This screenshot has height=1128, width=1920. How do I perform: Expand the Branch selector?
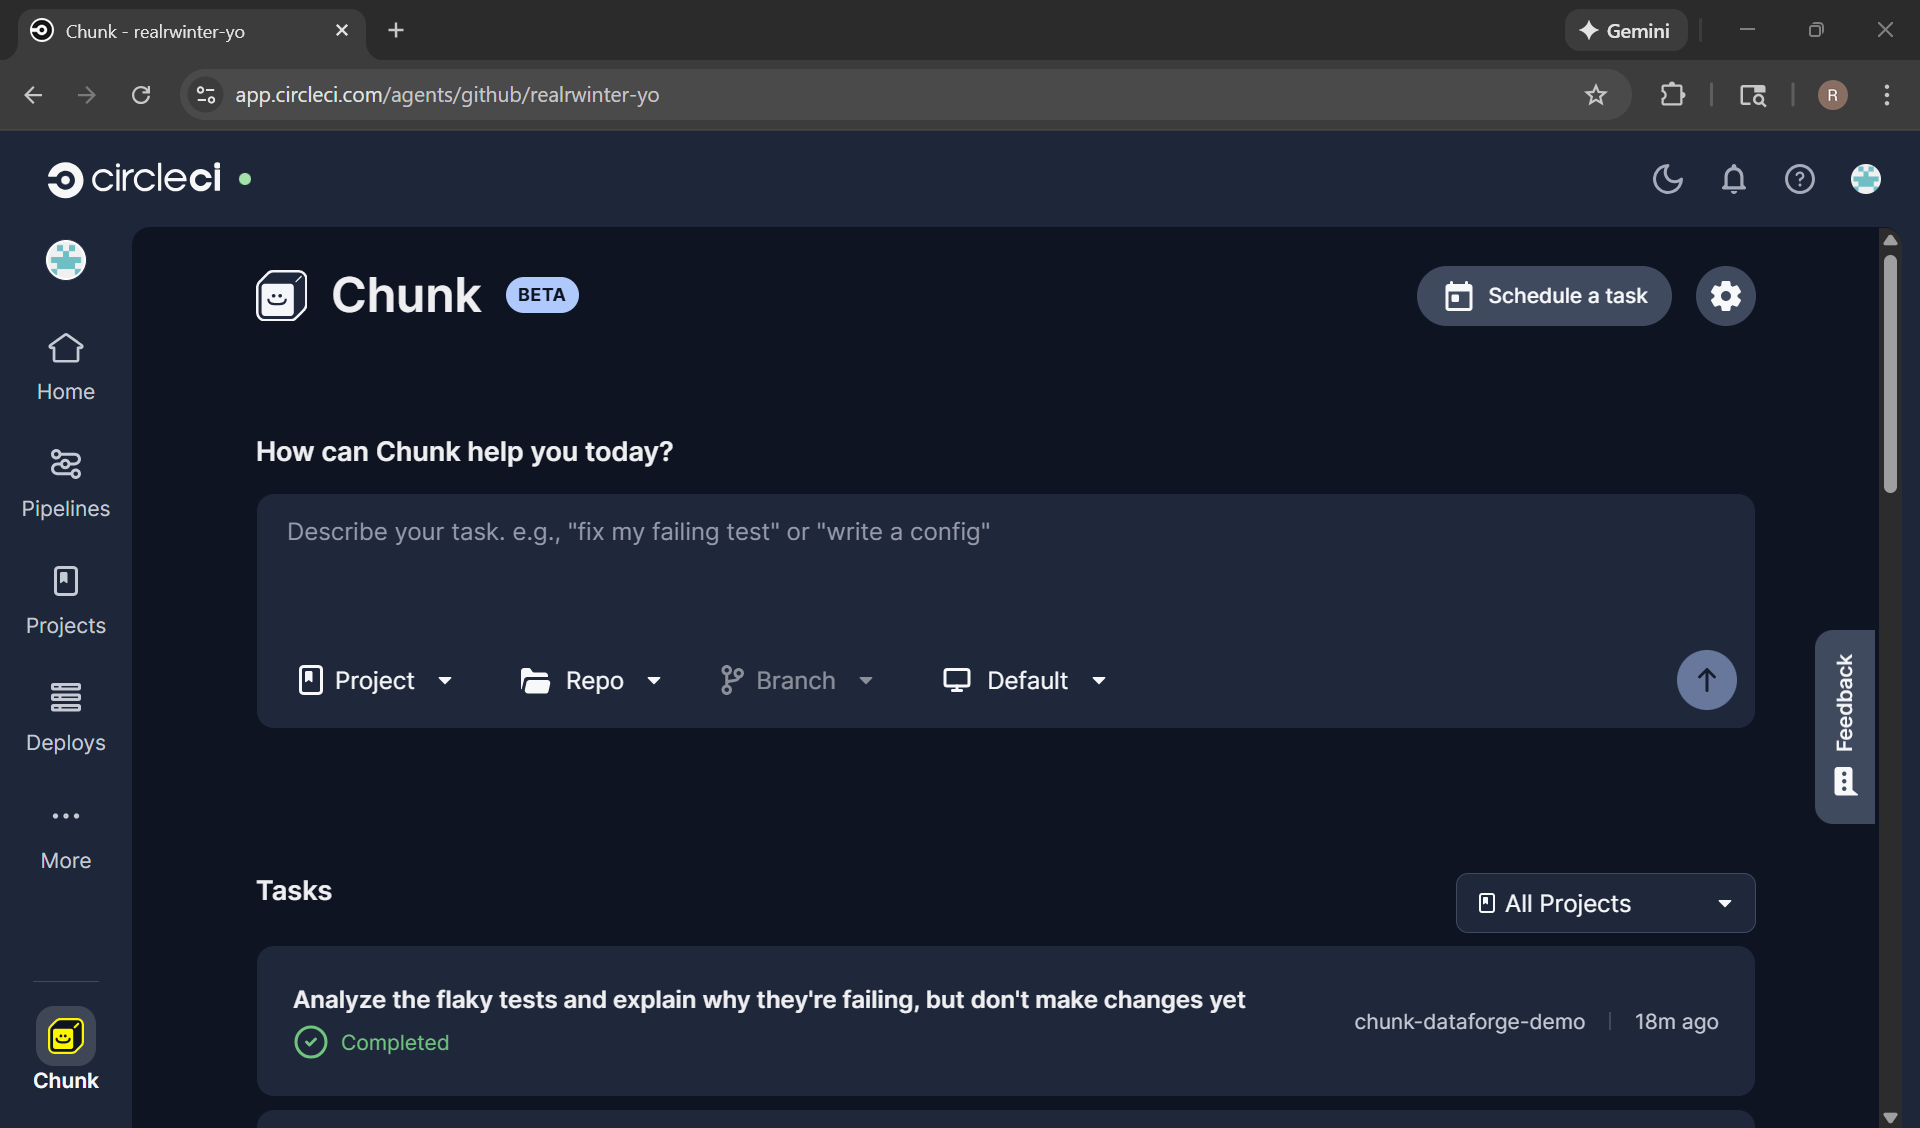click(796, 680)
